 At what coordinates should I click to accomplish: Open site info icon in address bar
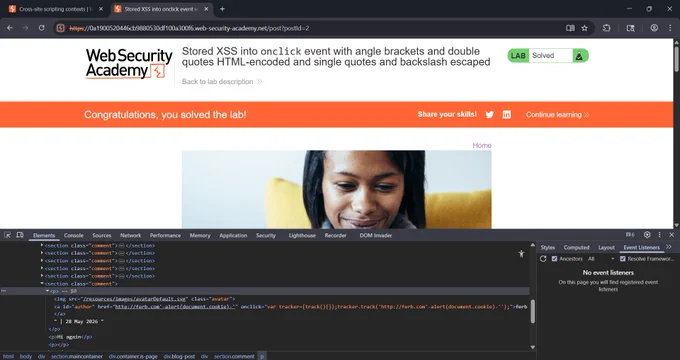61,28
